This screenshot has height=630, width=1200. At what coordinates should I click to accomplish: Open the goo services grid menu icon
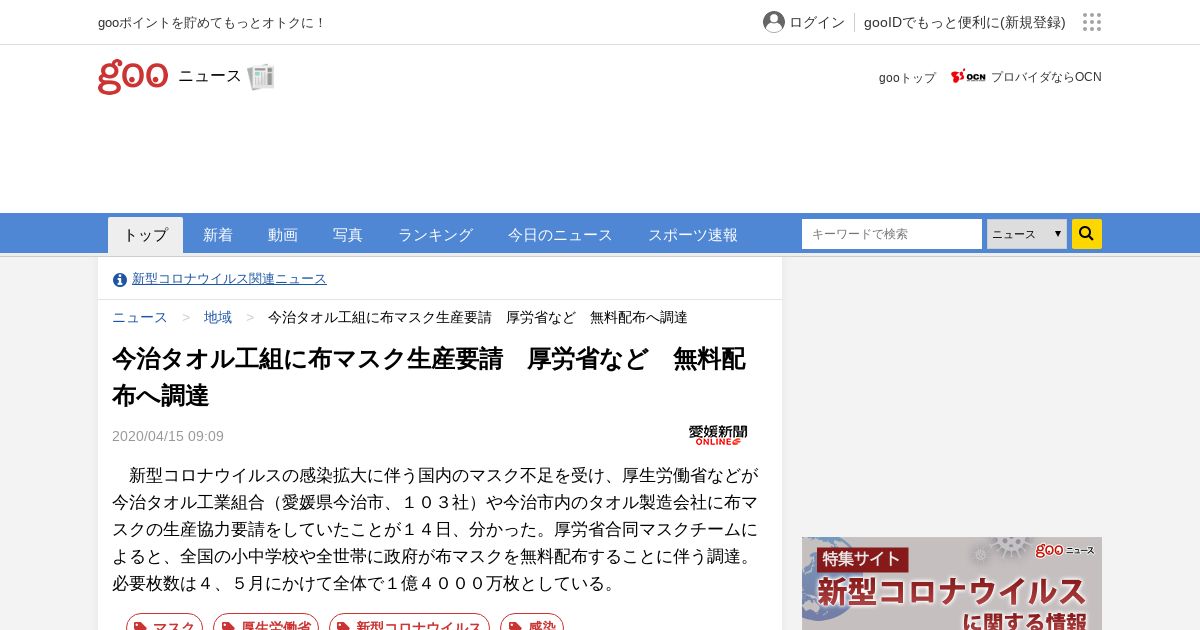[x=1092, y=22]
